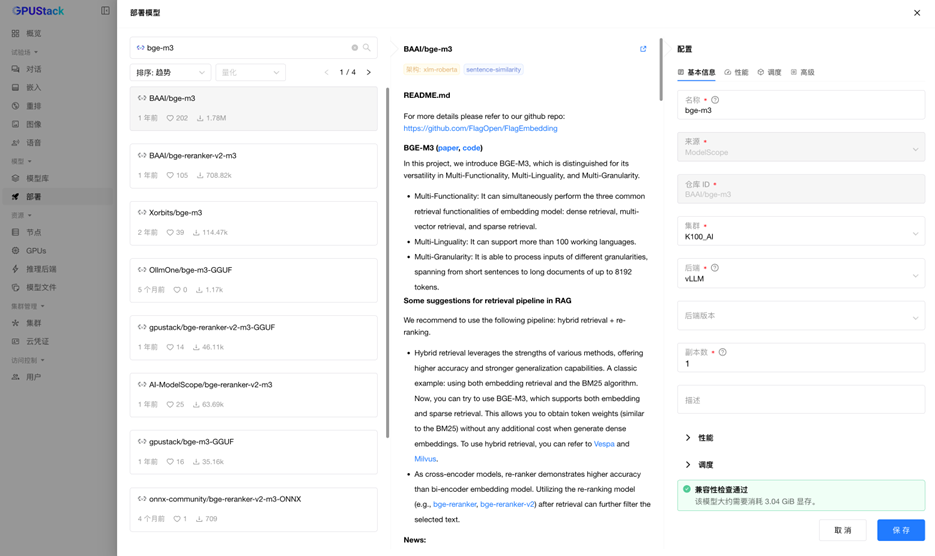This screenshot has width=935, height=556.
Task: Open the Vespa link in README
Action: pos(604,444)
